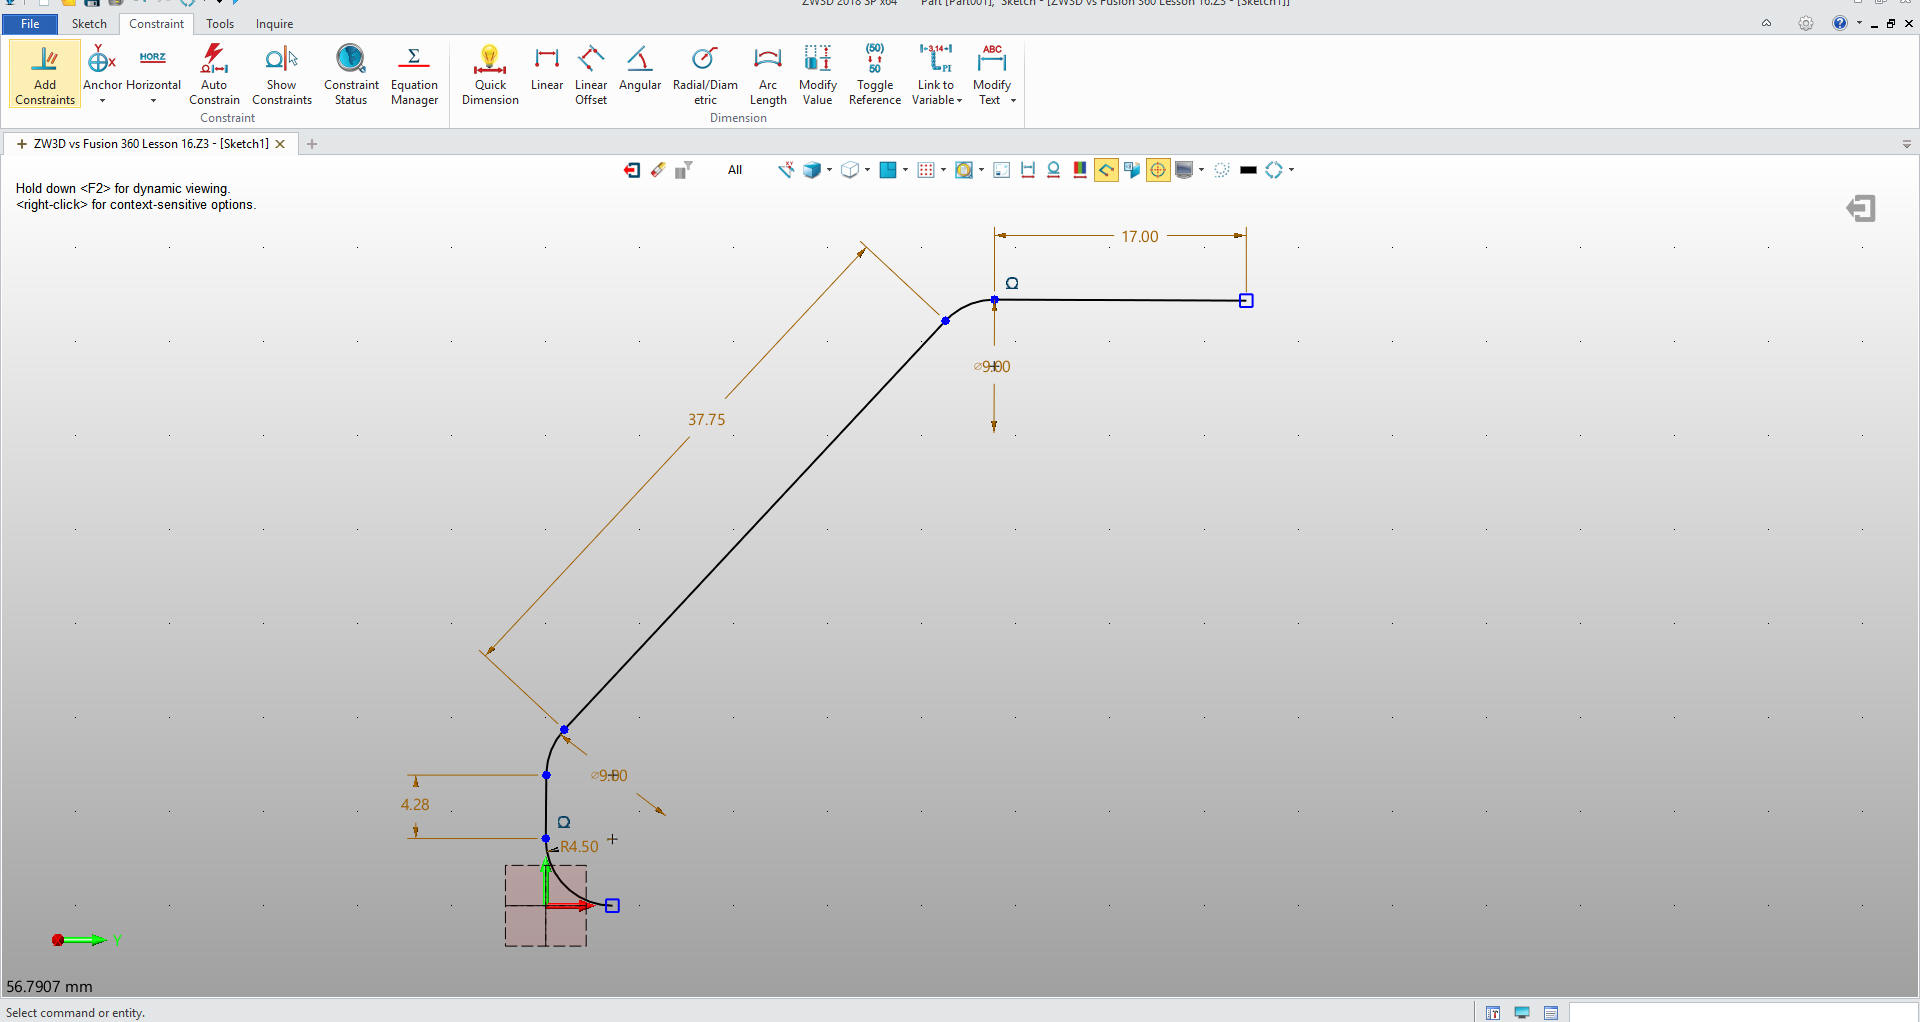This screenshot has height=1022, width=1920.
Task: Toggle the tag/note display icon
Action: (x=1132, y=170)
